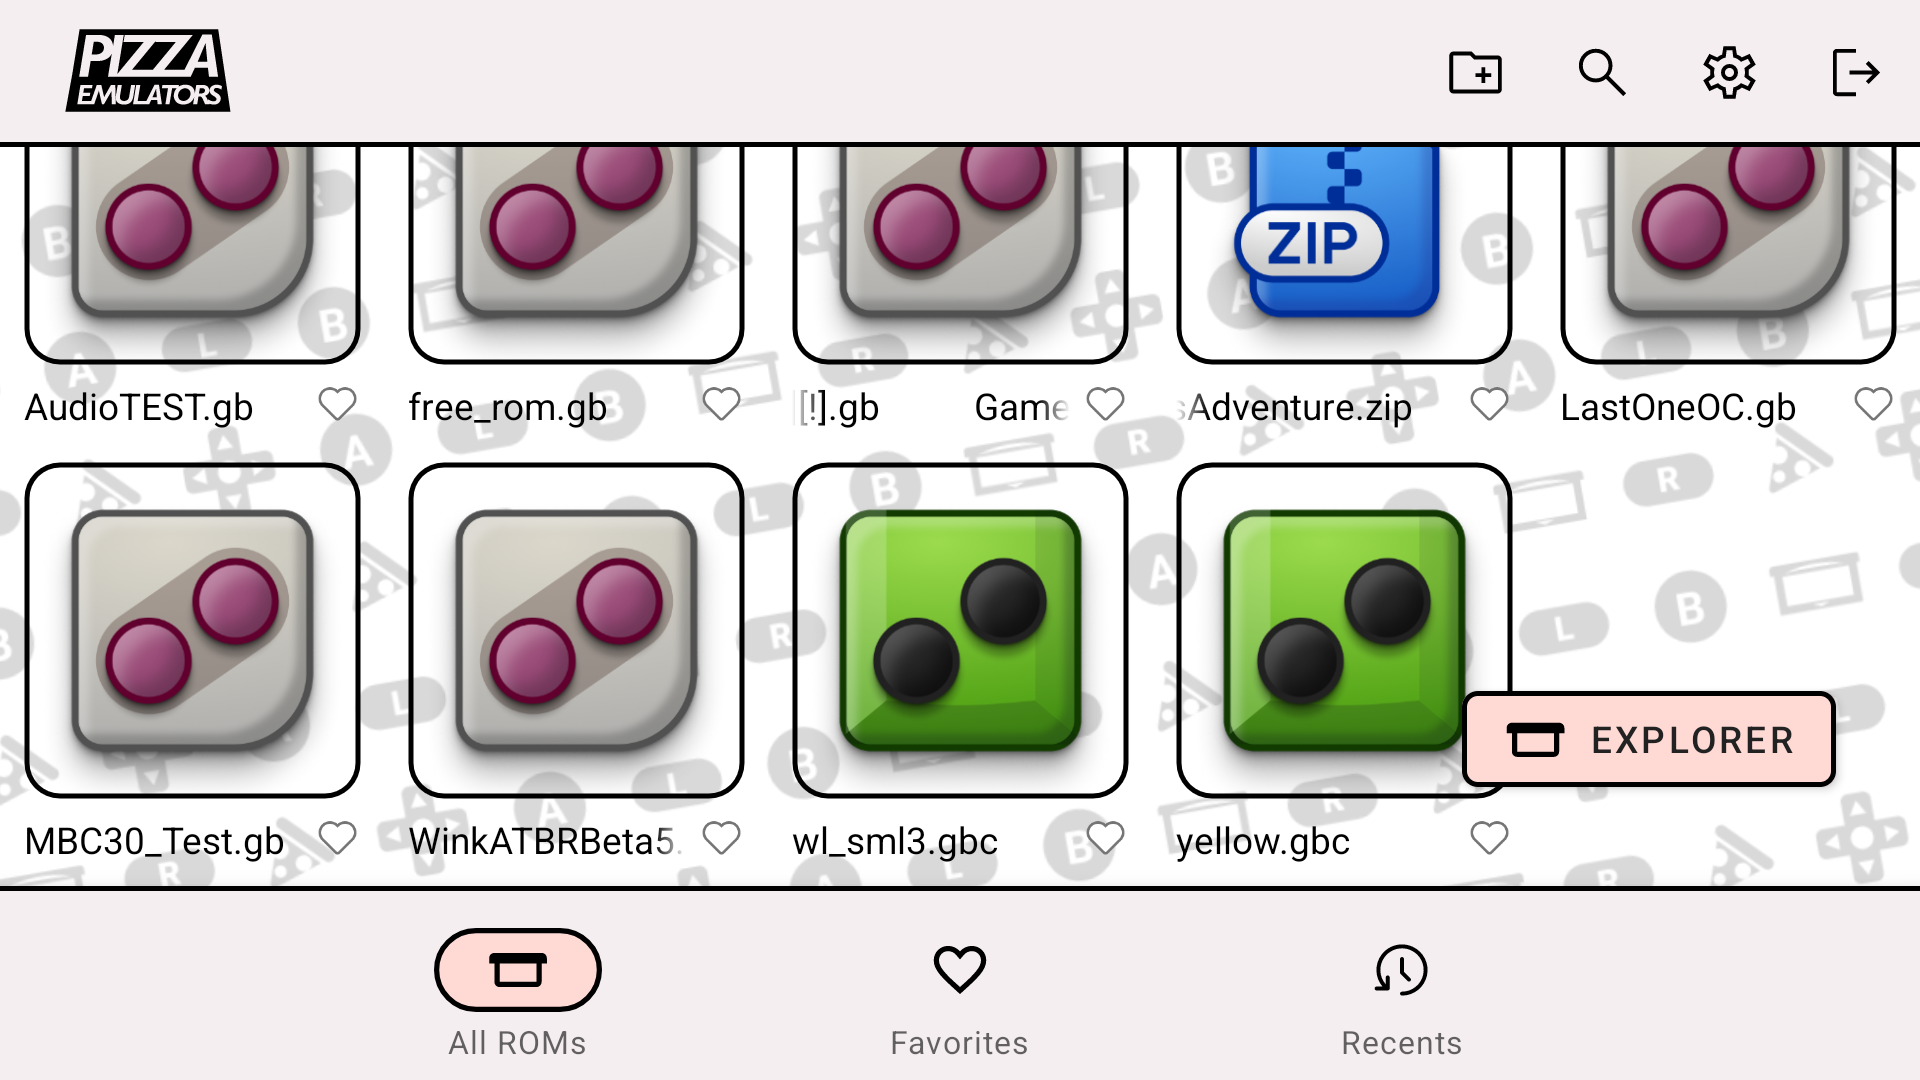
Task: Launch the MBC30_Test.gb ROM
Action: point(192,630)
